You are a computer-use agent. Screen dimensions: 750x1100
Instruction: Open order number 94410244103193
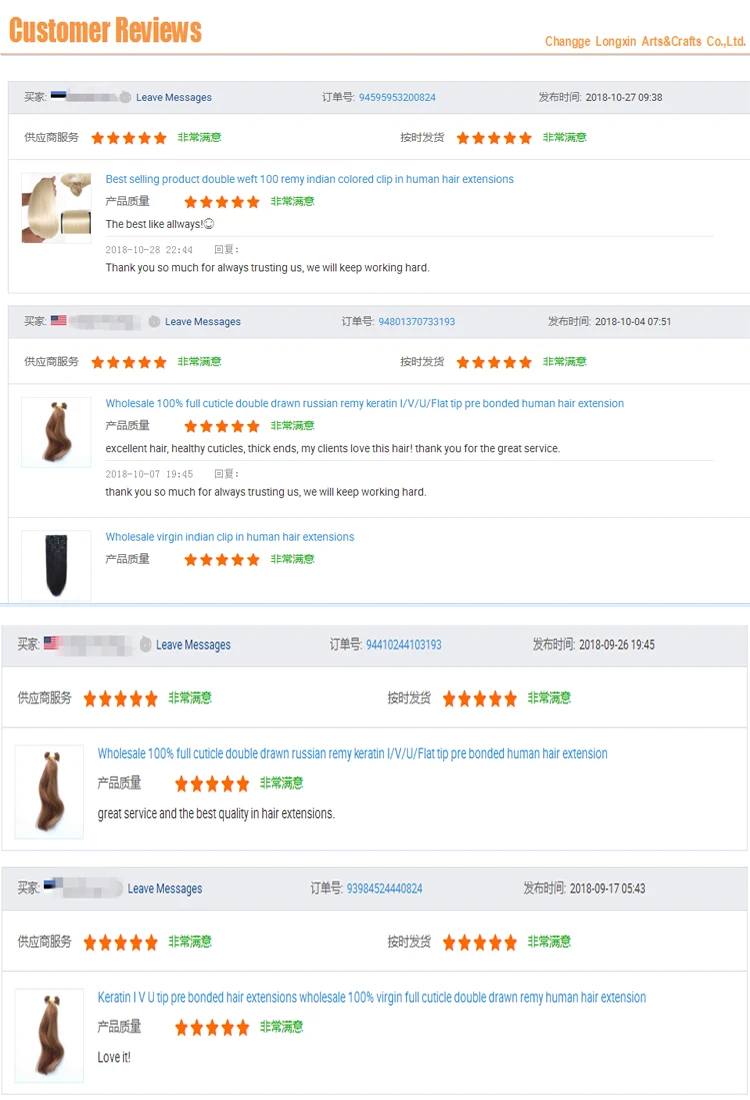point(403,645)
